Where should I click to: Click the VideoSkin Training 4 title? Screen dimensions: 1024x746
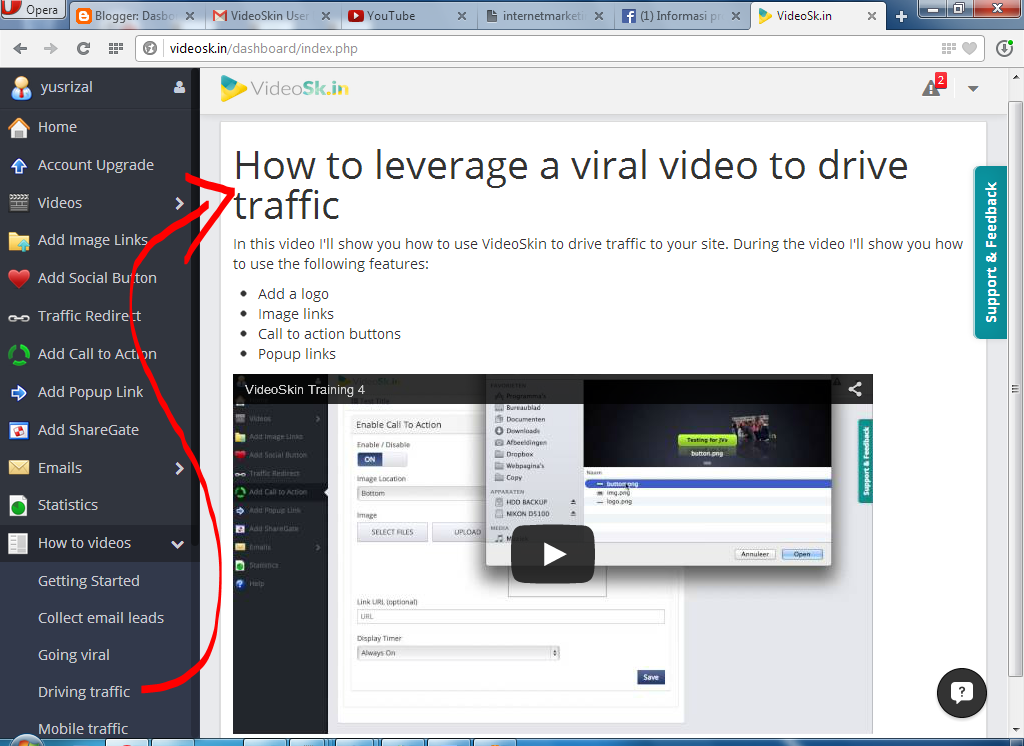coord(304,390)
